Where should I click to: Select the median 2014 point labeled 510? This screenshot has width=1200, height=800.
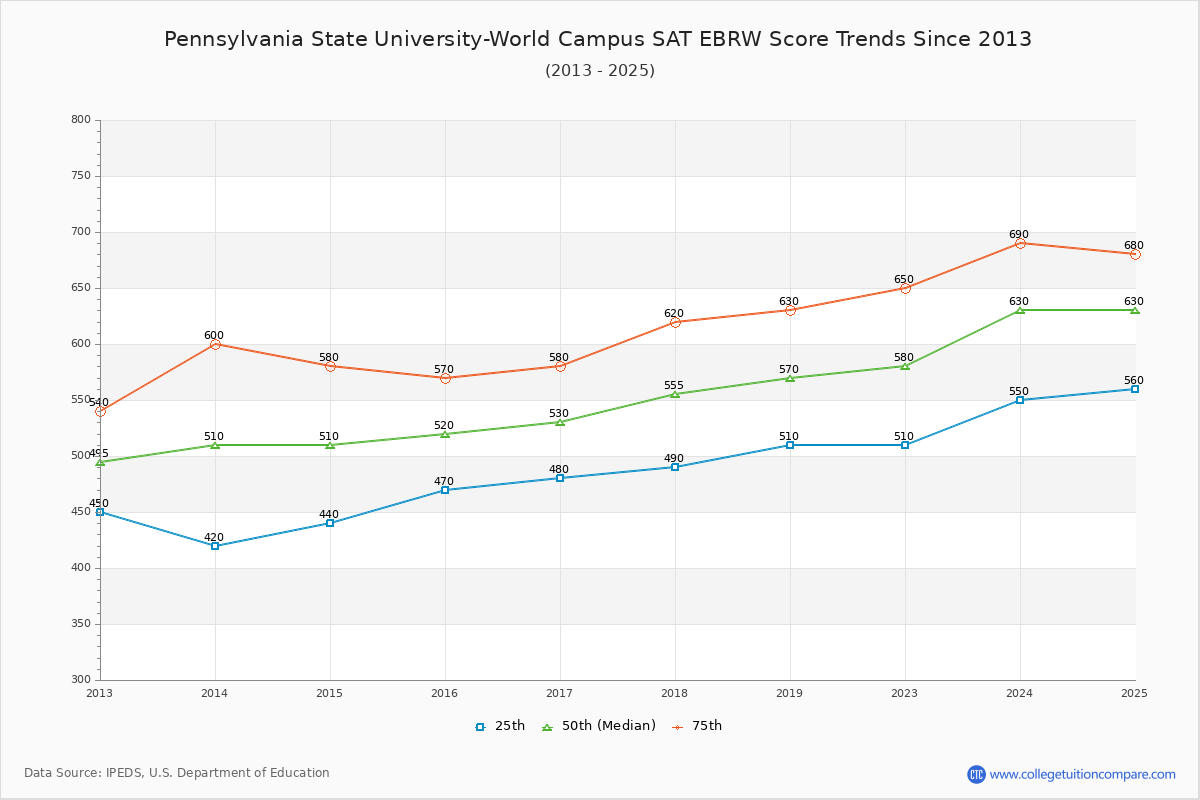click(x=215, y=445)
